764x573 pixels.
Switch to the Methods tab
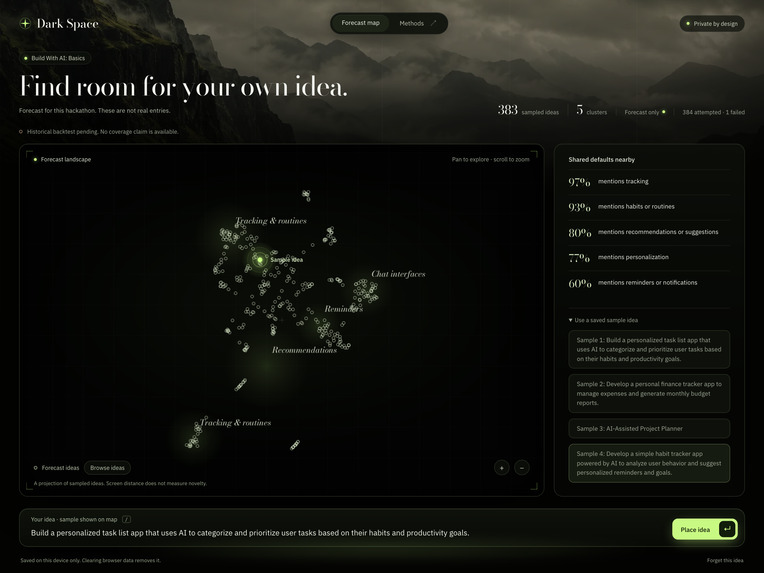[x=411, y=23]
